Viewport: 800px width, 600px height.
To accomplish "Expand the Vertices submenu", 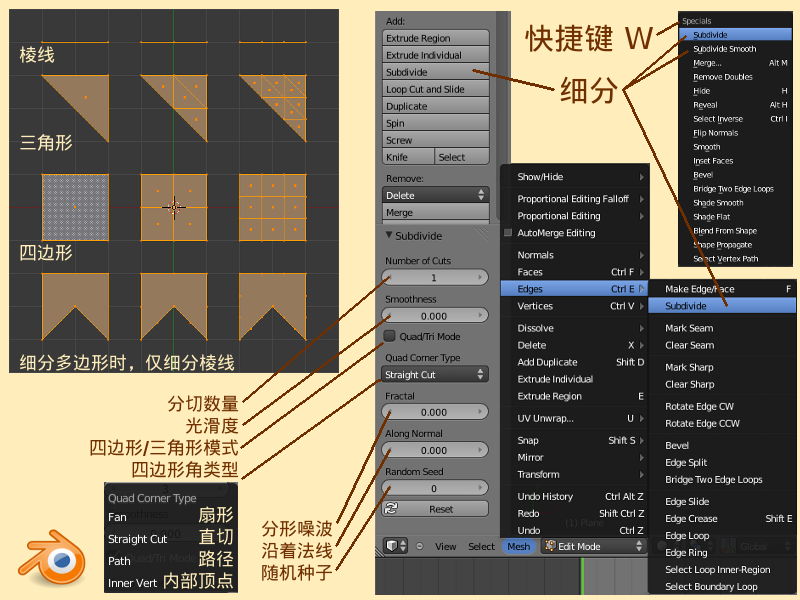I will point(574,306).
